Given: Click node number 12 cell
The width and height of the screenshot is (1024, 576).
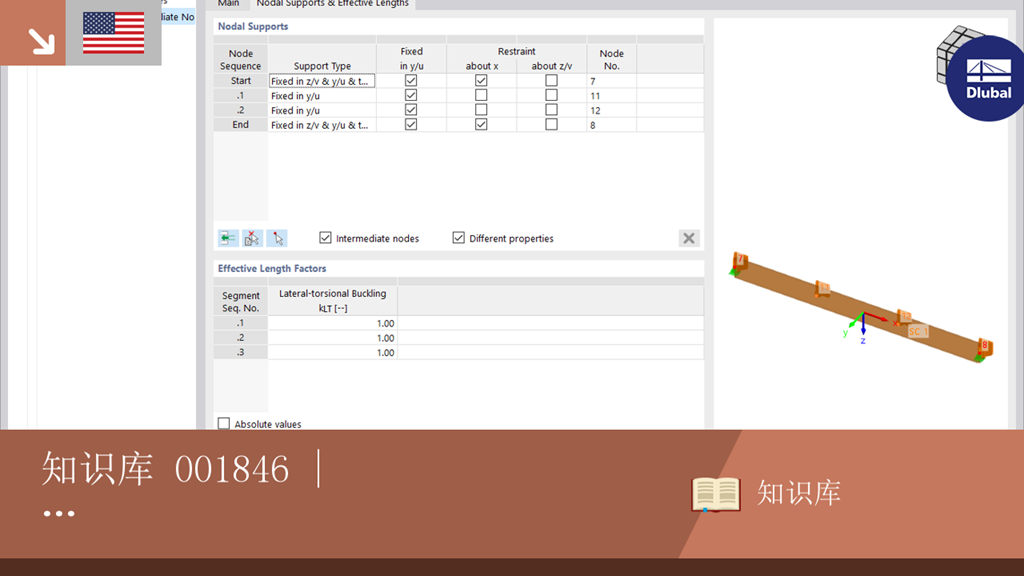Looking at the screenshot, I should 611,110.
